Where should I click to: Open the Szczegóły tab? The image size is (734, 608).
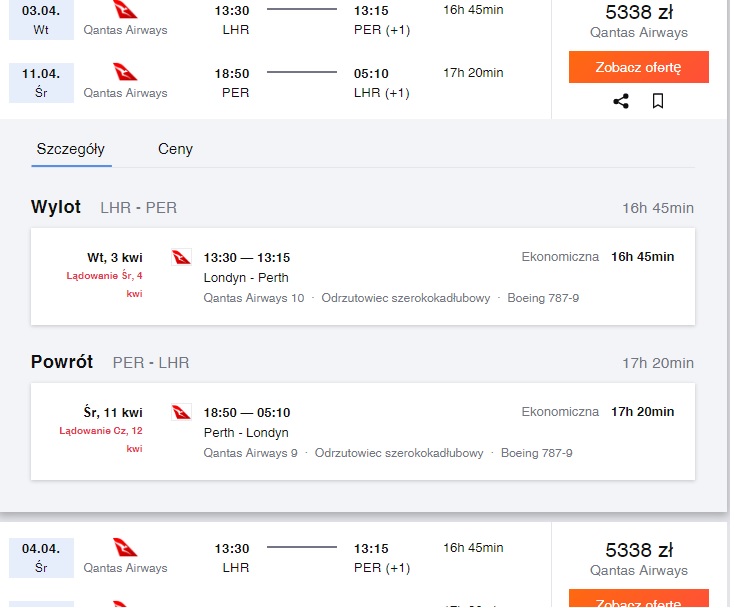click(71, 149)
